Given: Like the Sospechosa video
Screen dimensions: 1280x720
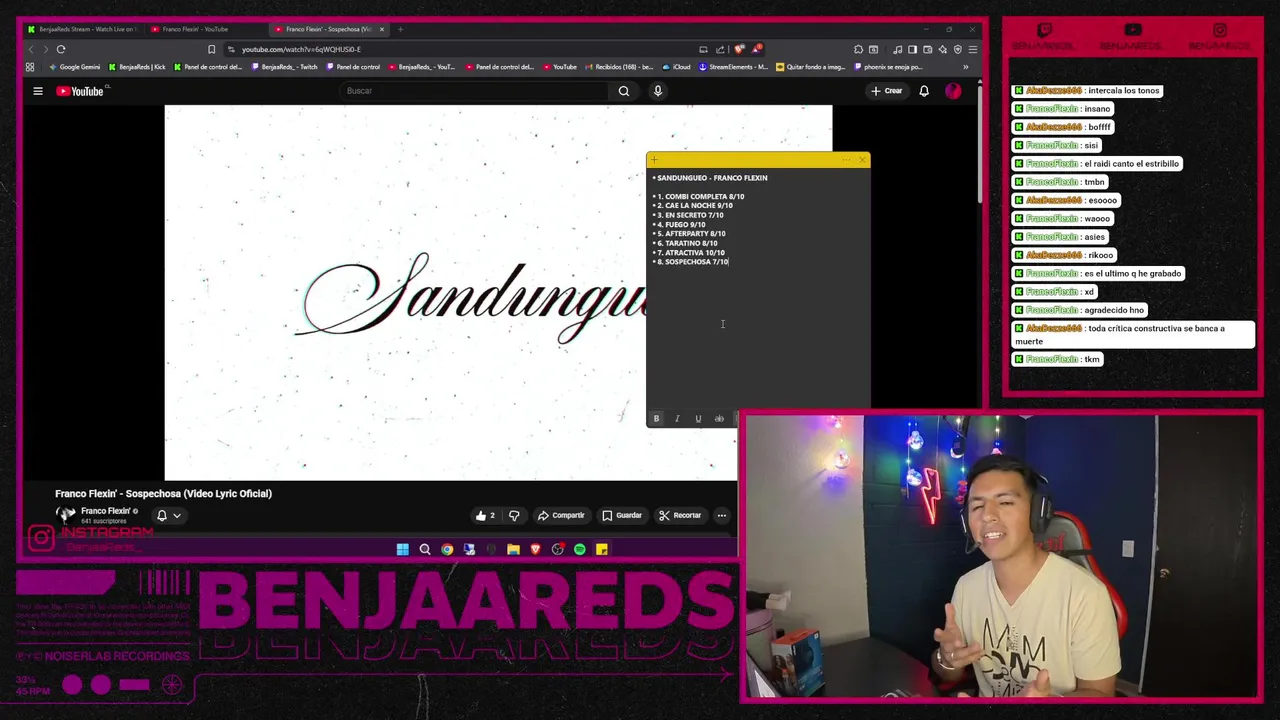Looking at the screenshot, I should (485, 515).
